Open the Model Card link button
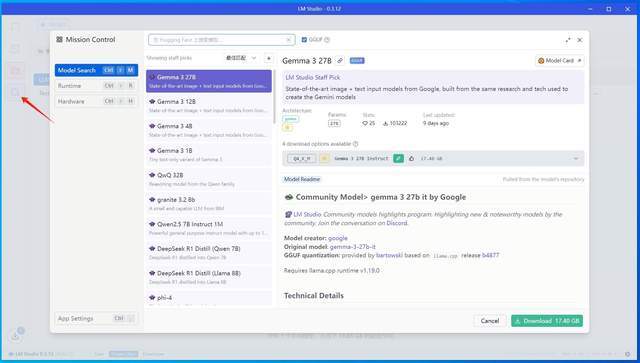This screenshot has height=363, width=640. (559, 61)
